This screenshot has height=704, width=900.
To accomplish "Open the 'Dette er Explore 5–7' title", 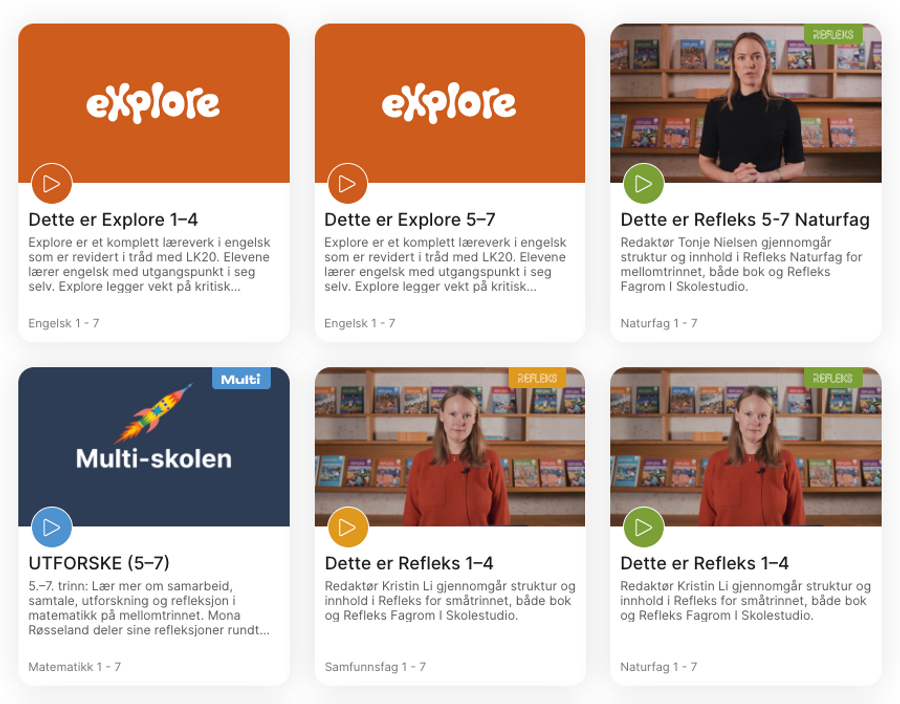I will point(410,220).
